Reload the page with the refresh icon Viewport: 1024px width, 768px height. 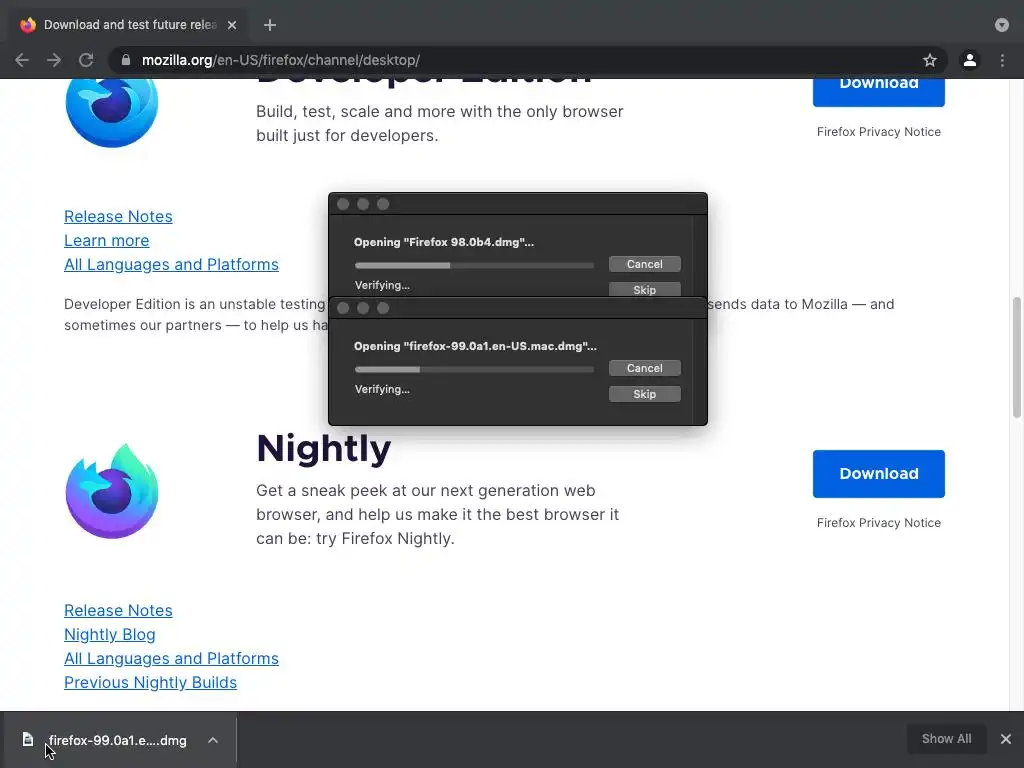coord(86,60)
